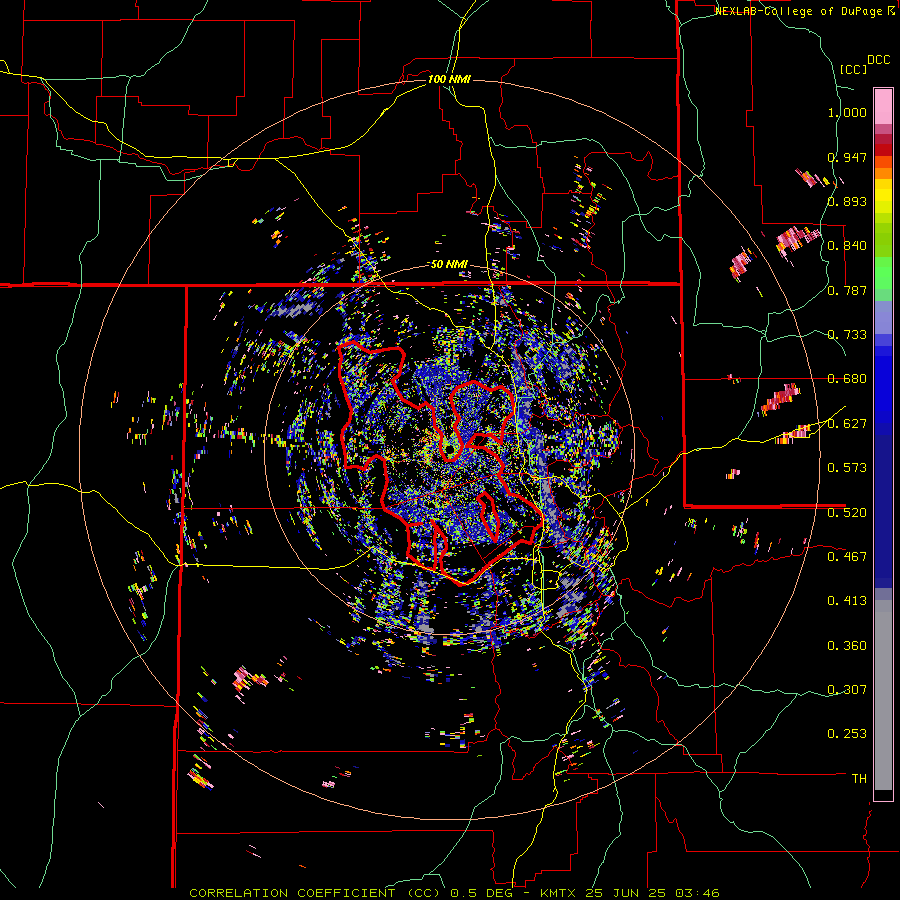Click the 0.467 value on the color scale
This screenshot has width=900, height=900.
pyautogui.click(x=847, y=557)
